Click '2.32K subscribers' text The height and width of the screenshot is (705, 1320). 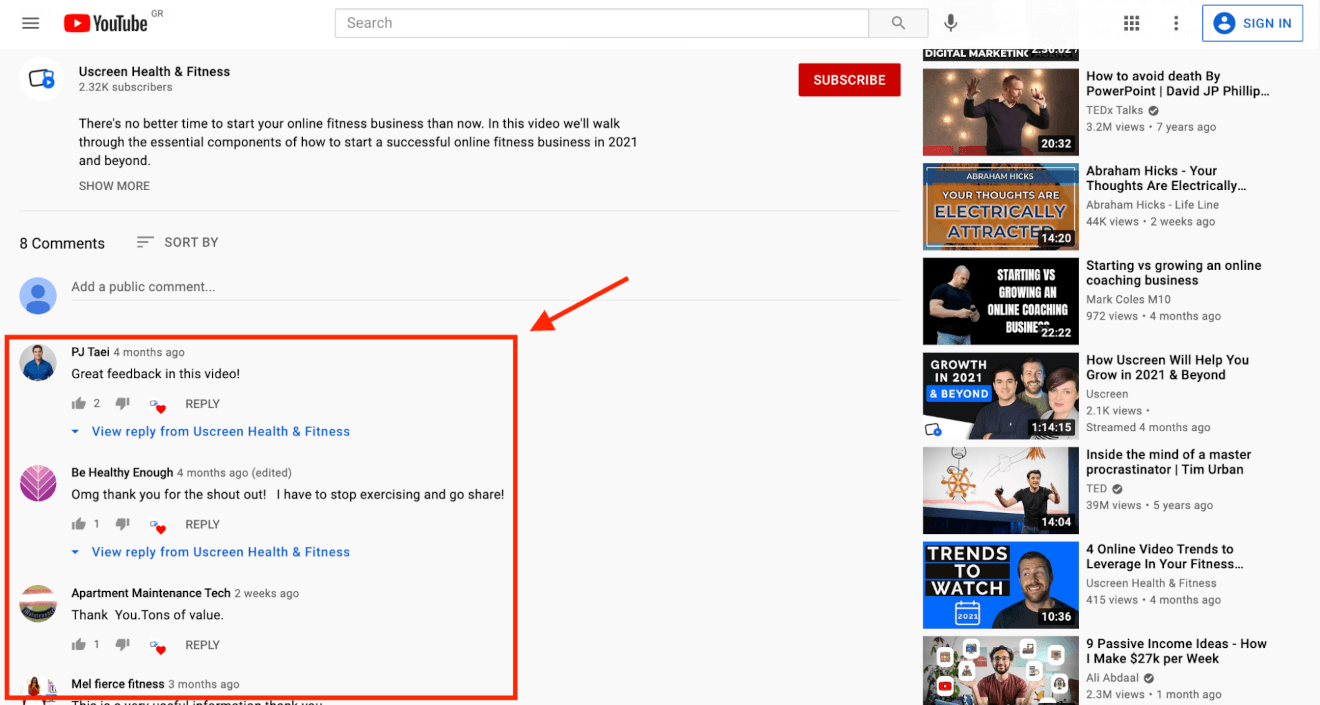click(x=126, y=87)
